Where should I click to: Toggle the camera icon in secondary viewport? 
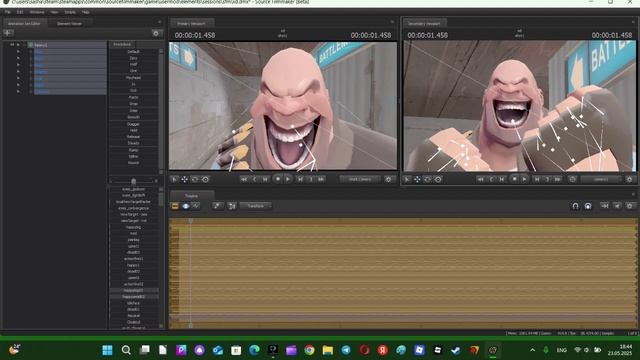point(573,179)
